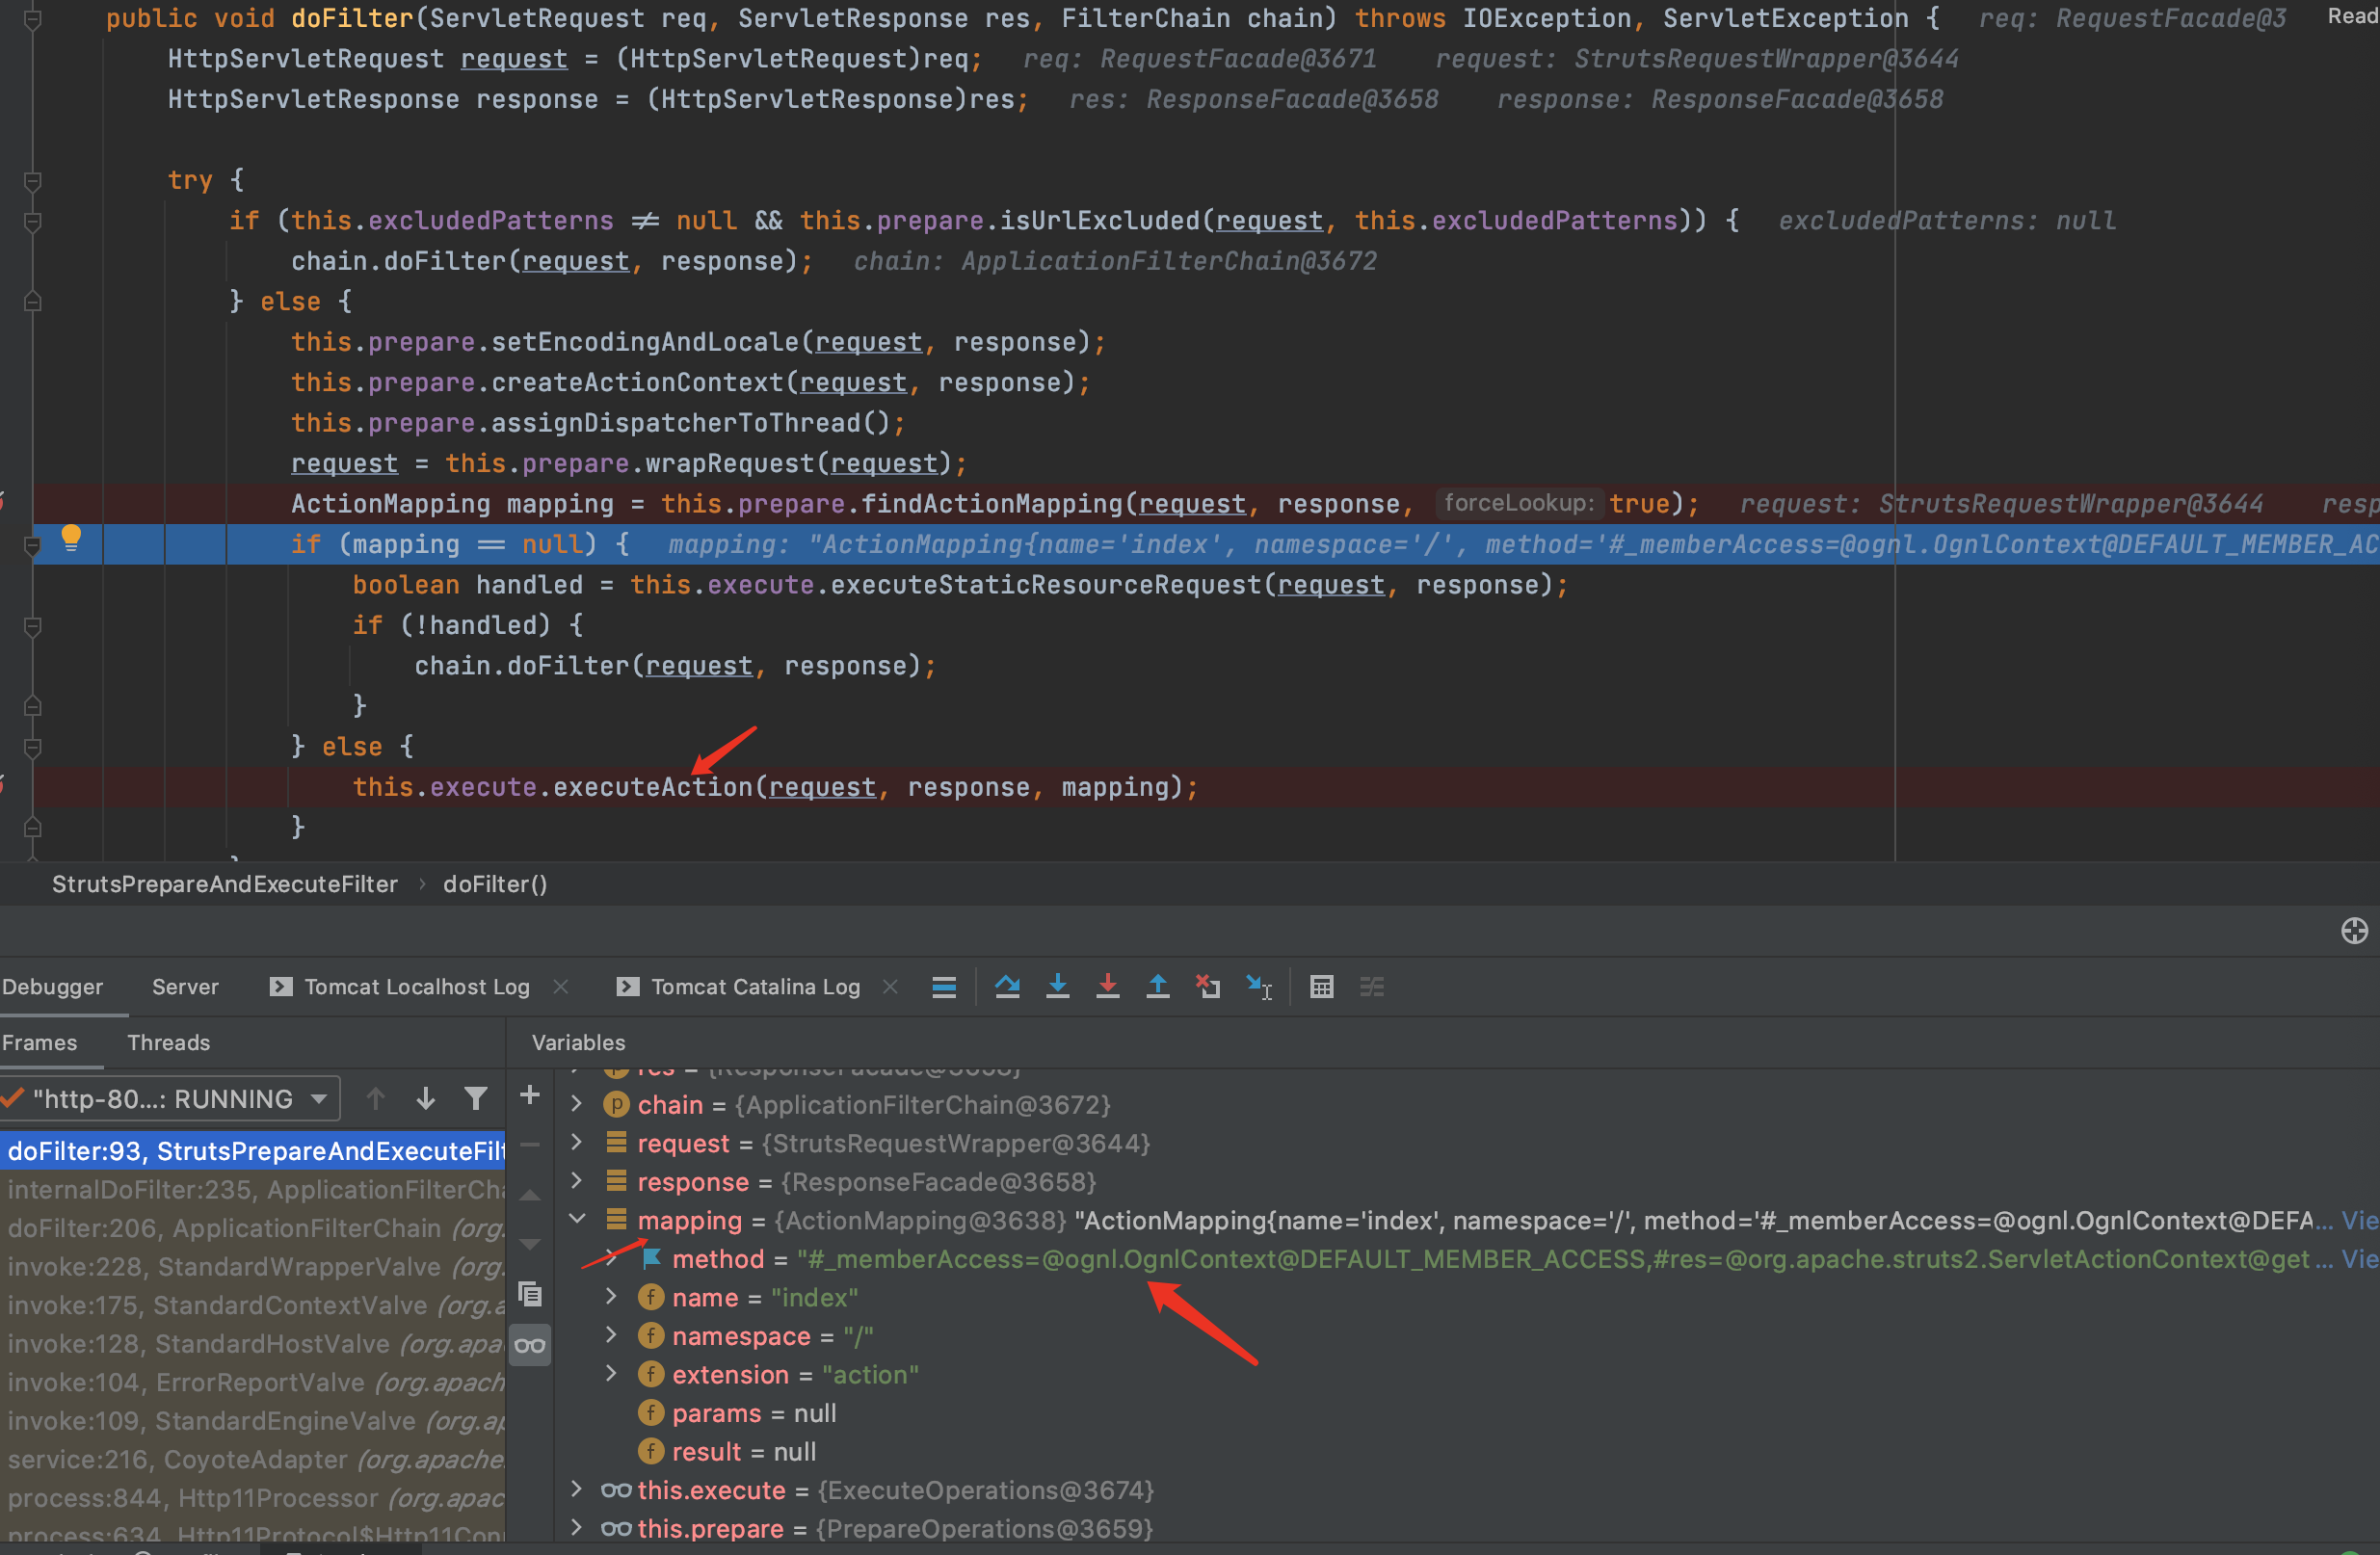Collapse the mapping variable node
The width and height of the screenshot is (2380, 1555).
[577, 1219]
